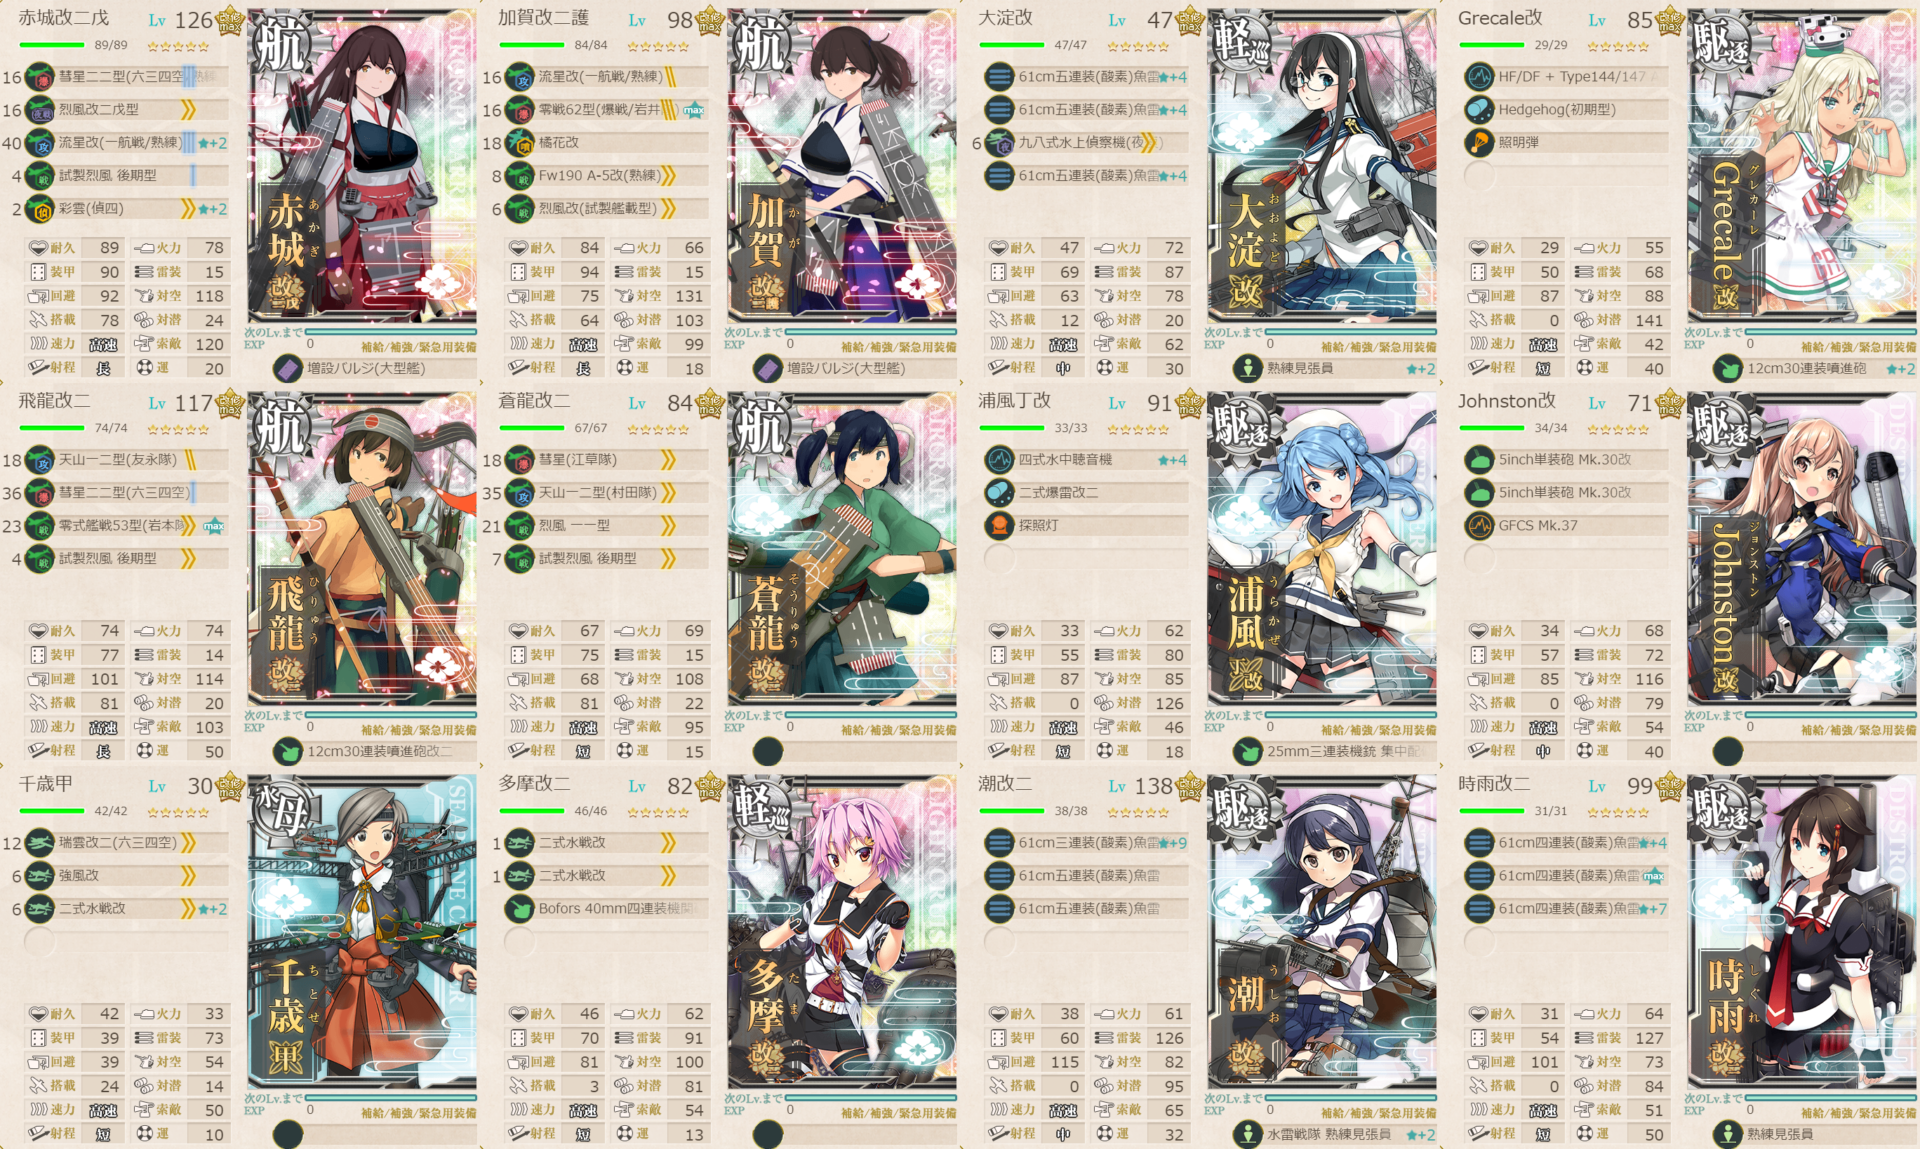Click the 橘花改 jet aircraft icon on 加賀改二護
This screenshot has height=1149, width=1920.
pyautogui.click(x=519, y=143)
